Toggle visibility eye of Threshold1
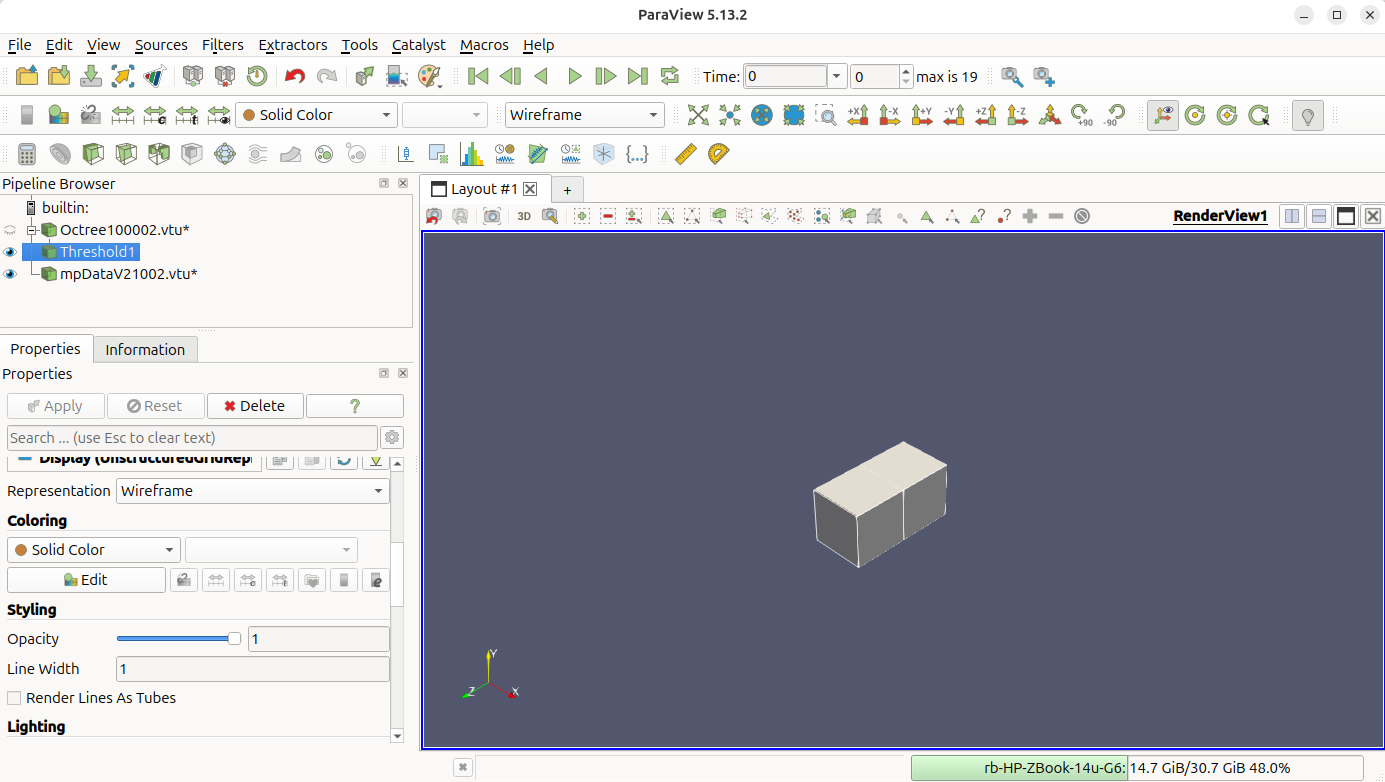Viewport: 1385px width, 782px height. 10,252
